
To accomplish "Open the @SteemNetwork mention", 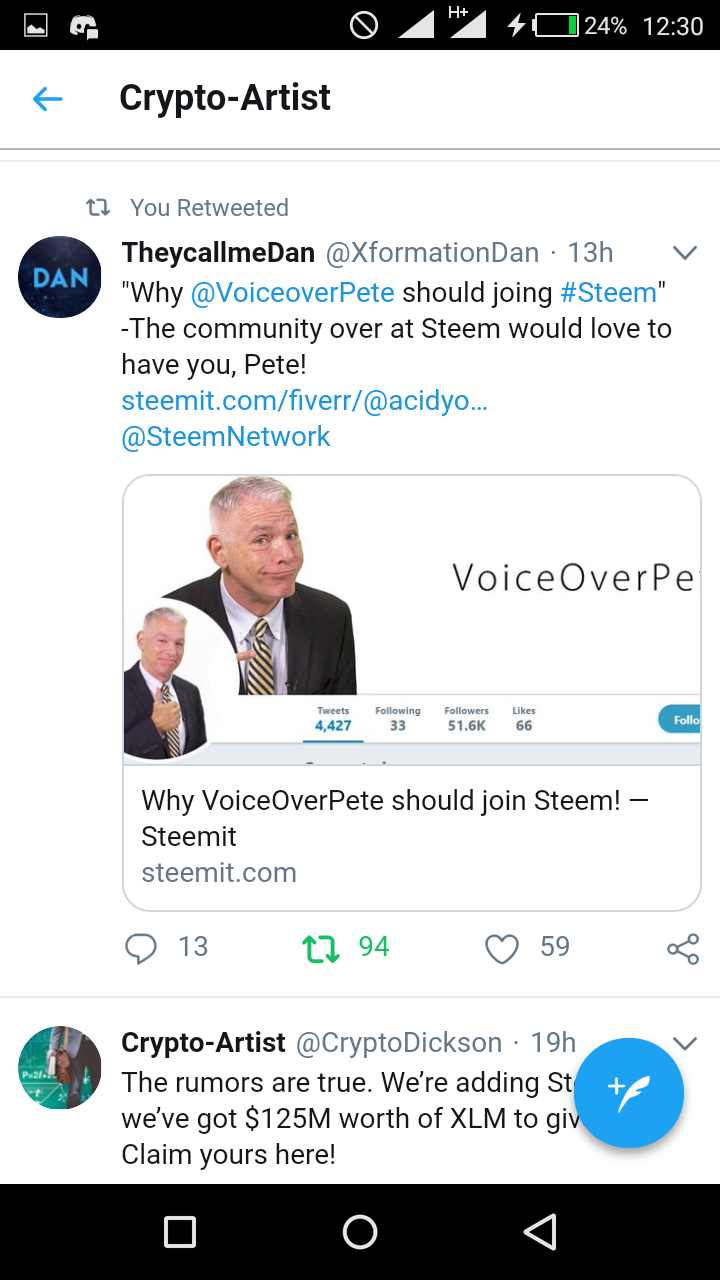I will coord(226,436).
